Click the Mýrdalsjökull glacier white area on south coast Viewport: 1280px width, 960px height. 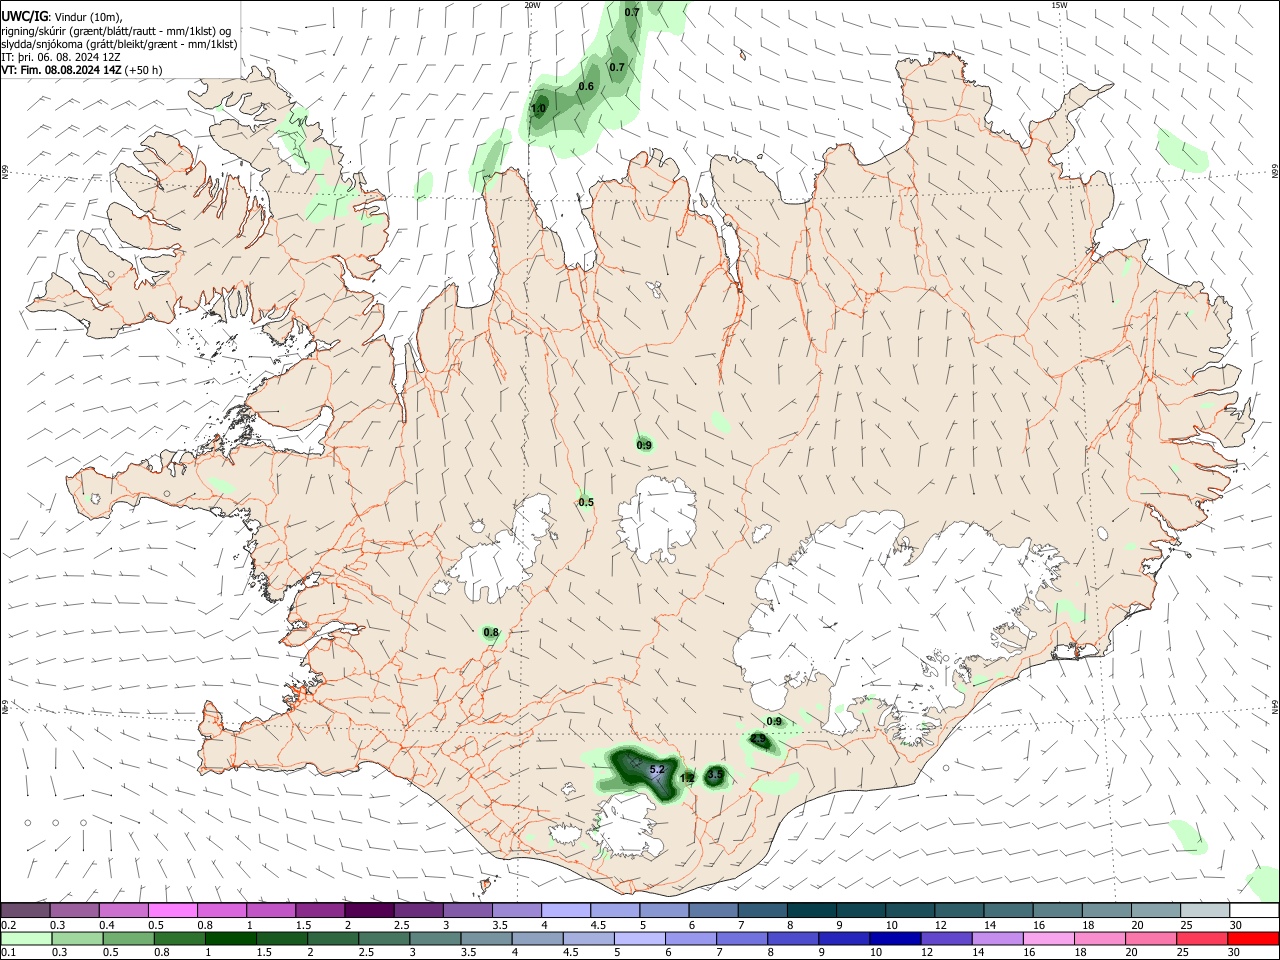pyautogui.click(x=629, y=826)
